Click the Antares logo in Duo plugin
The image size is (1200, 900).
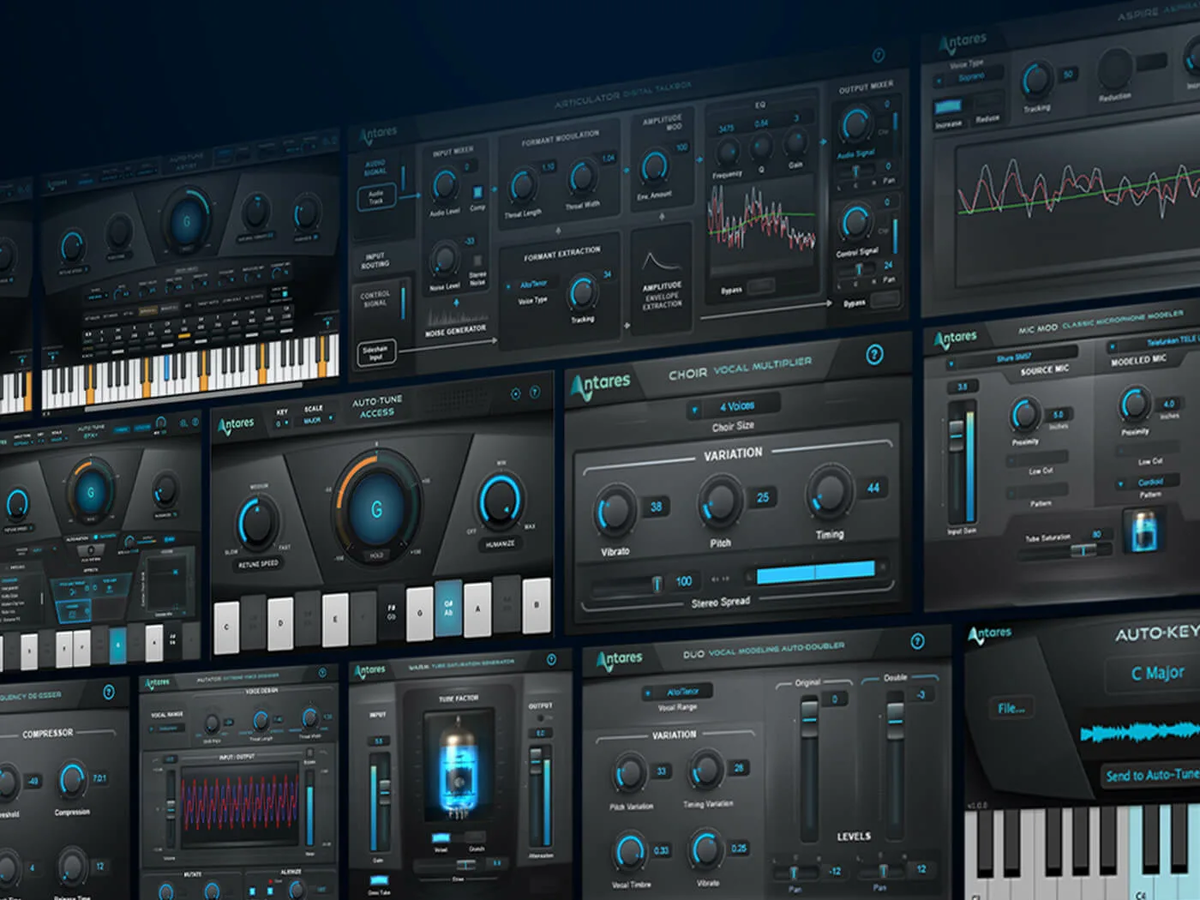pyautogui.click(x=619, y=660)
